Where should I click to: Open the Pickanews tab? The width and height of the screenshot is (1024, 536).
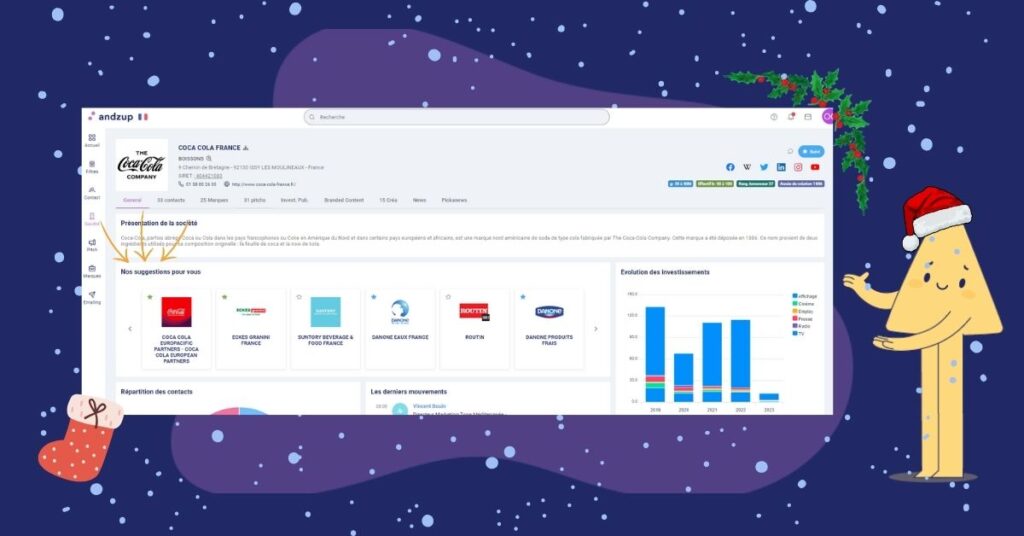click(455, 200)
